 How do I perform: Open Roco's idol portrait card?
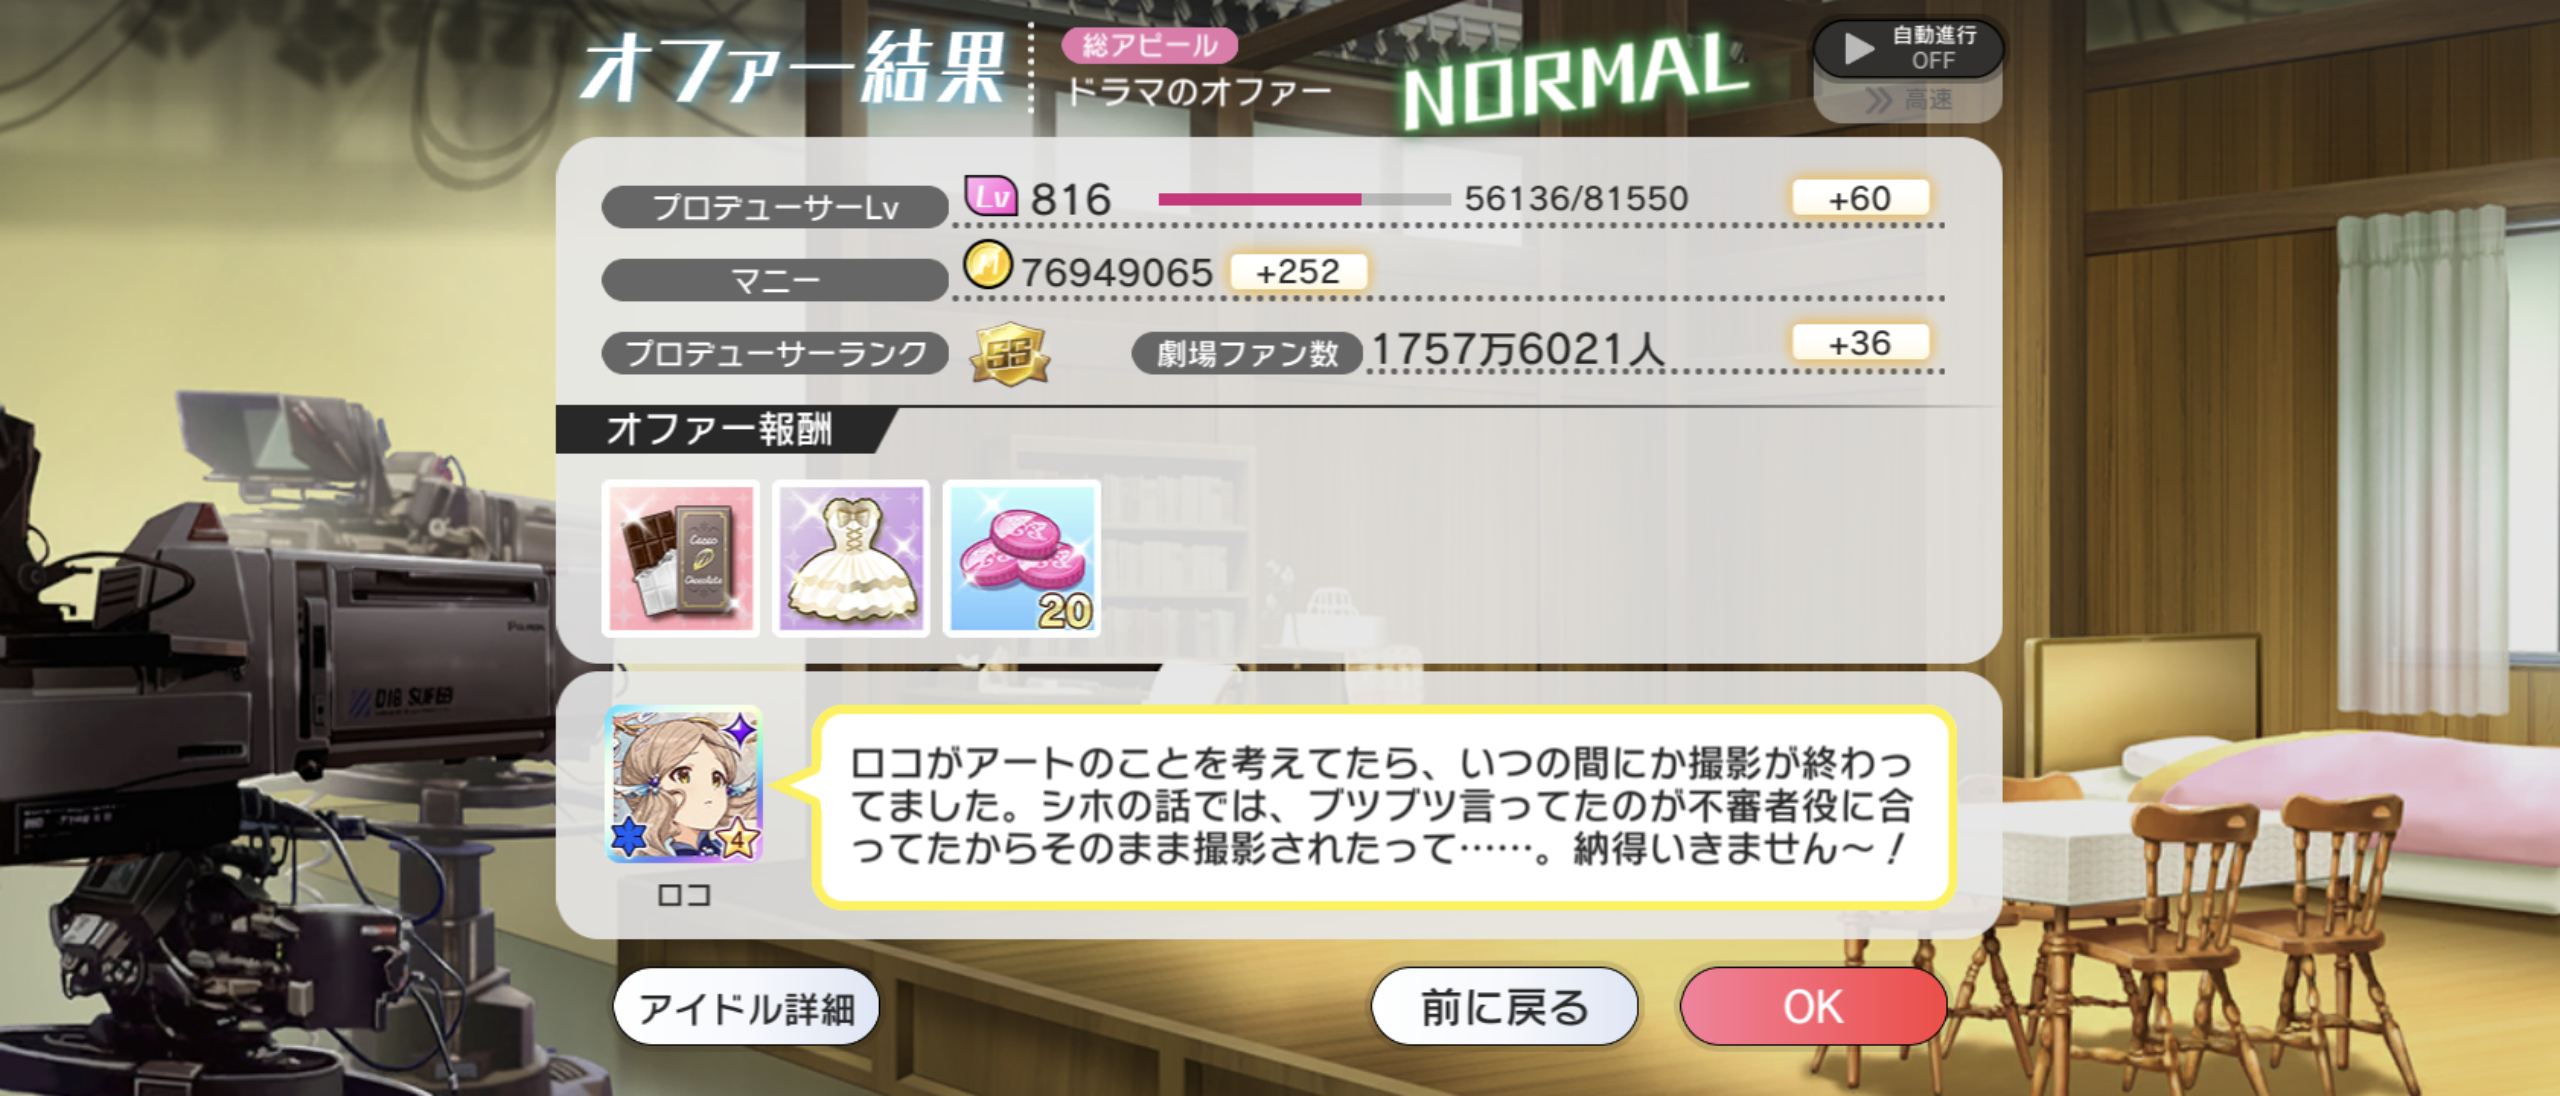click(685, 784)
